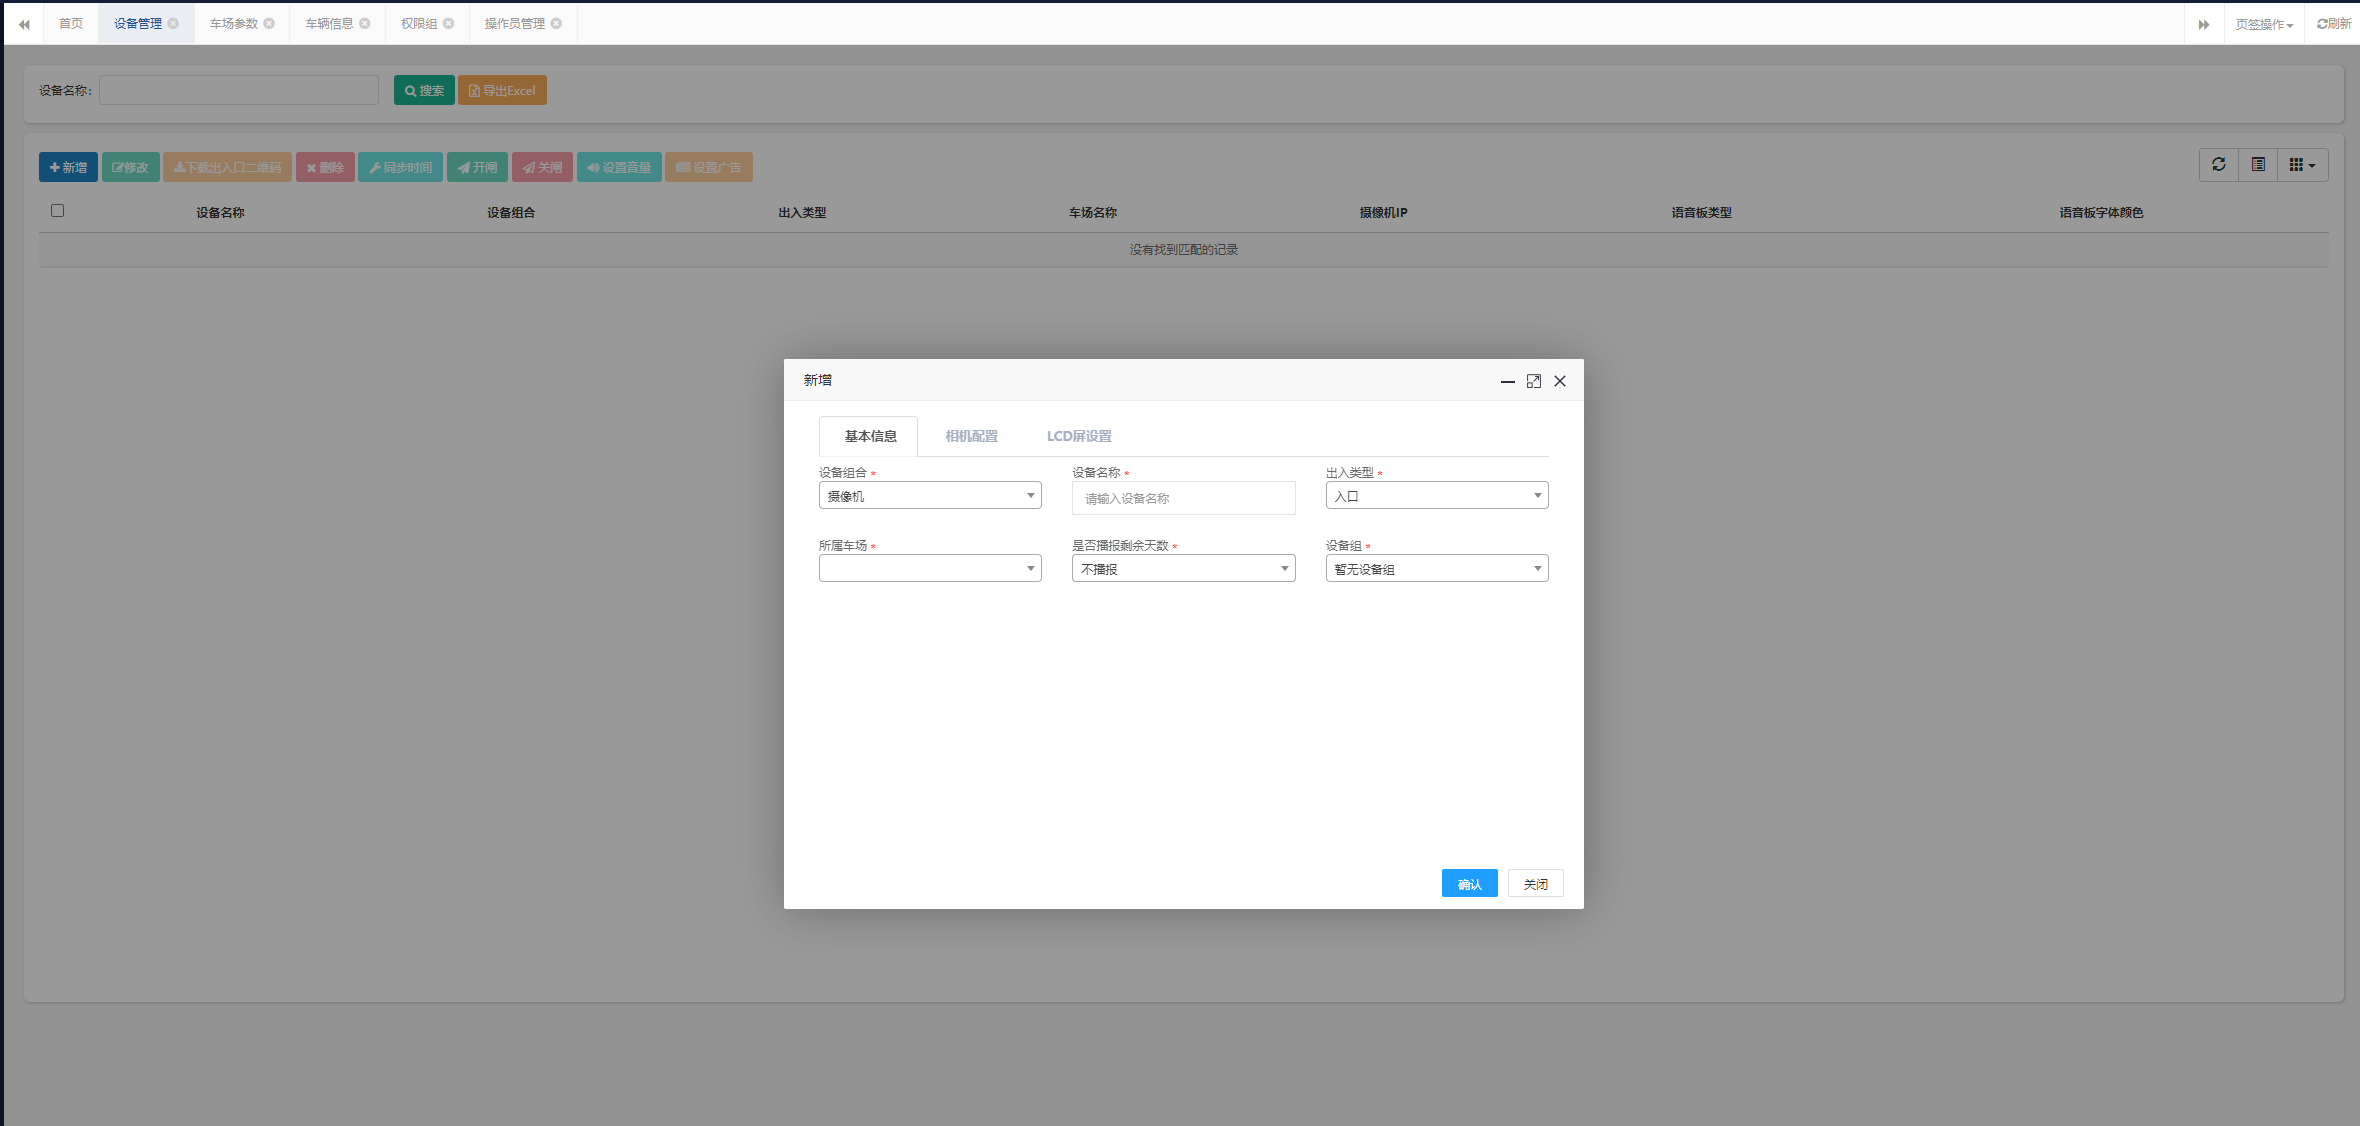Click the table refresh icon button
The height and width of the screenshot is (1126, 2360).
coord(2219,165)
